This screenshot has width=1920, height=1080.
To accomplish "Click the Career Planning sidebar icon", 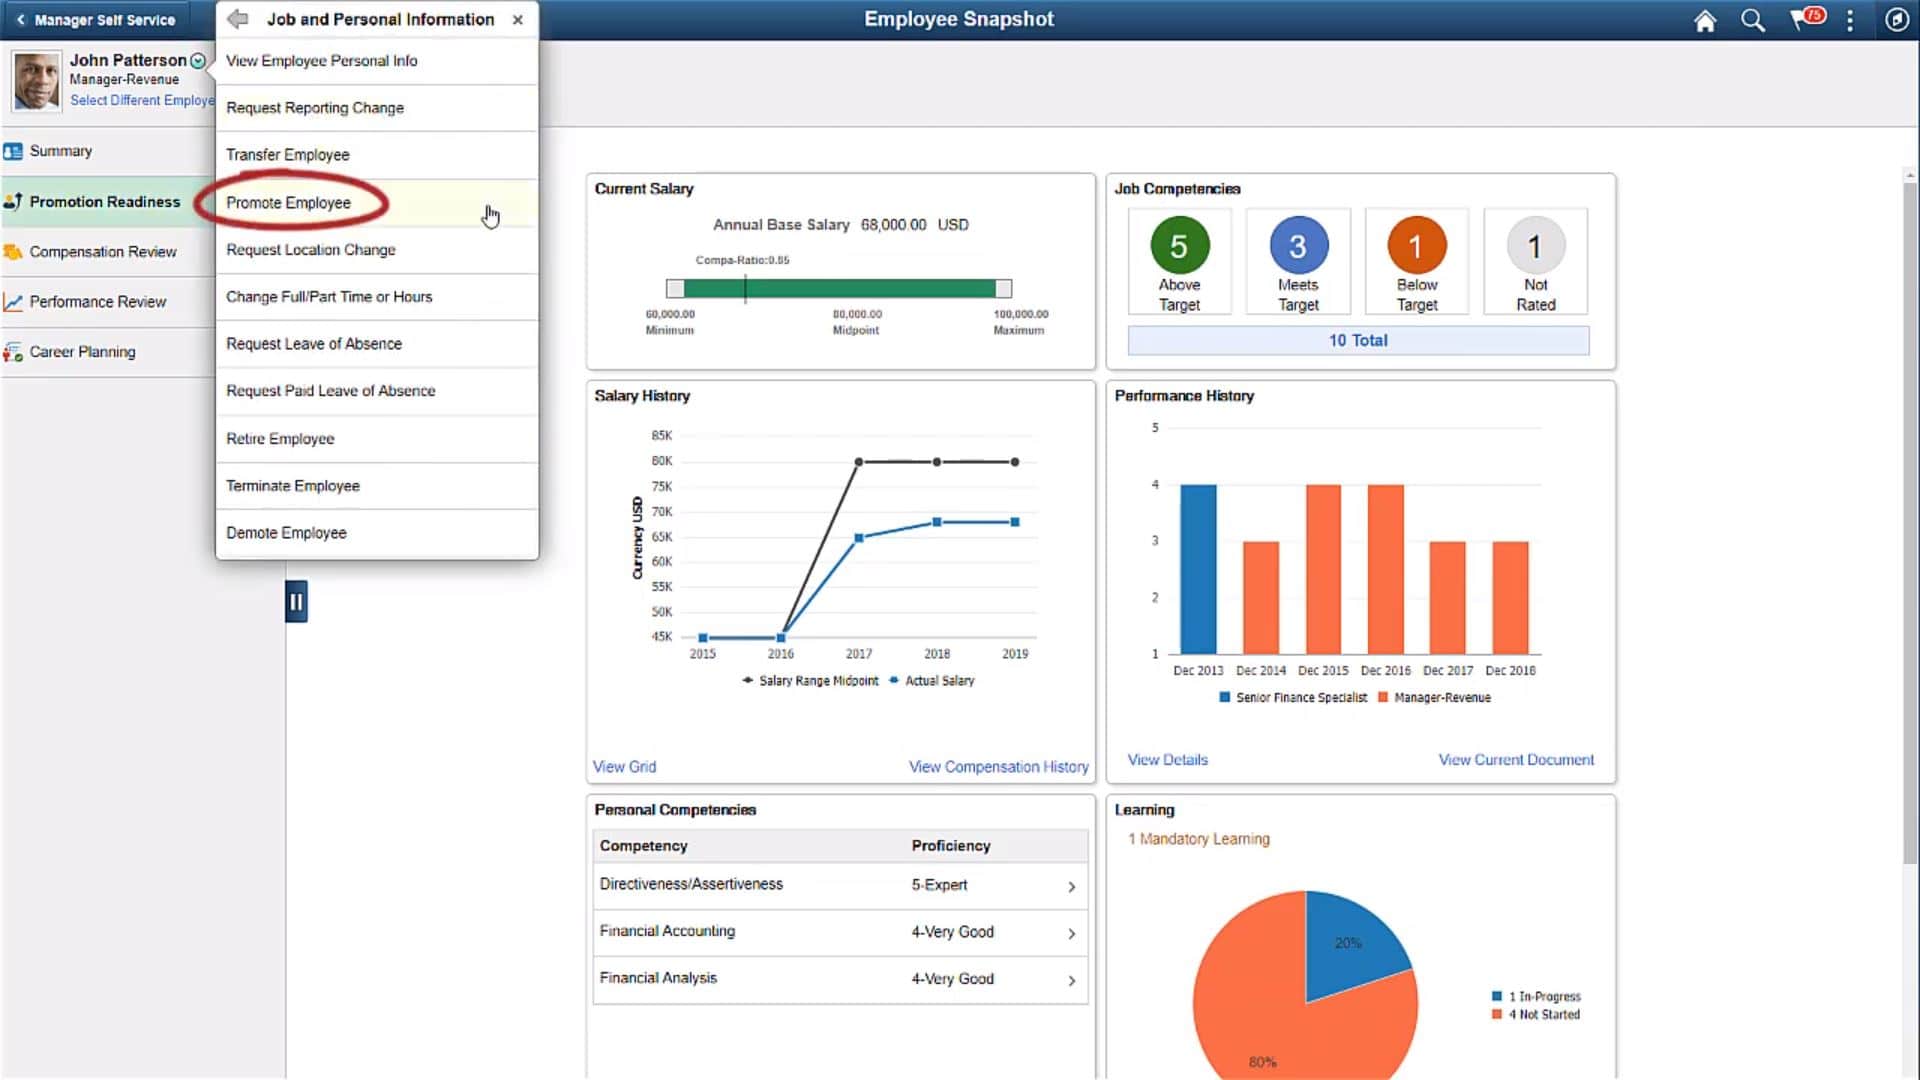I will click(14, 351).
